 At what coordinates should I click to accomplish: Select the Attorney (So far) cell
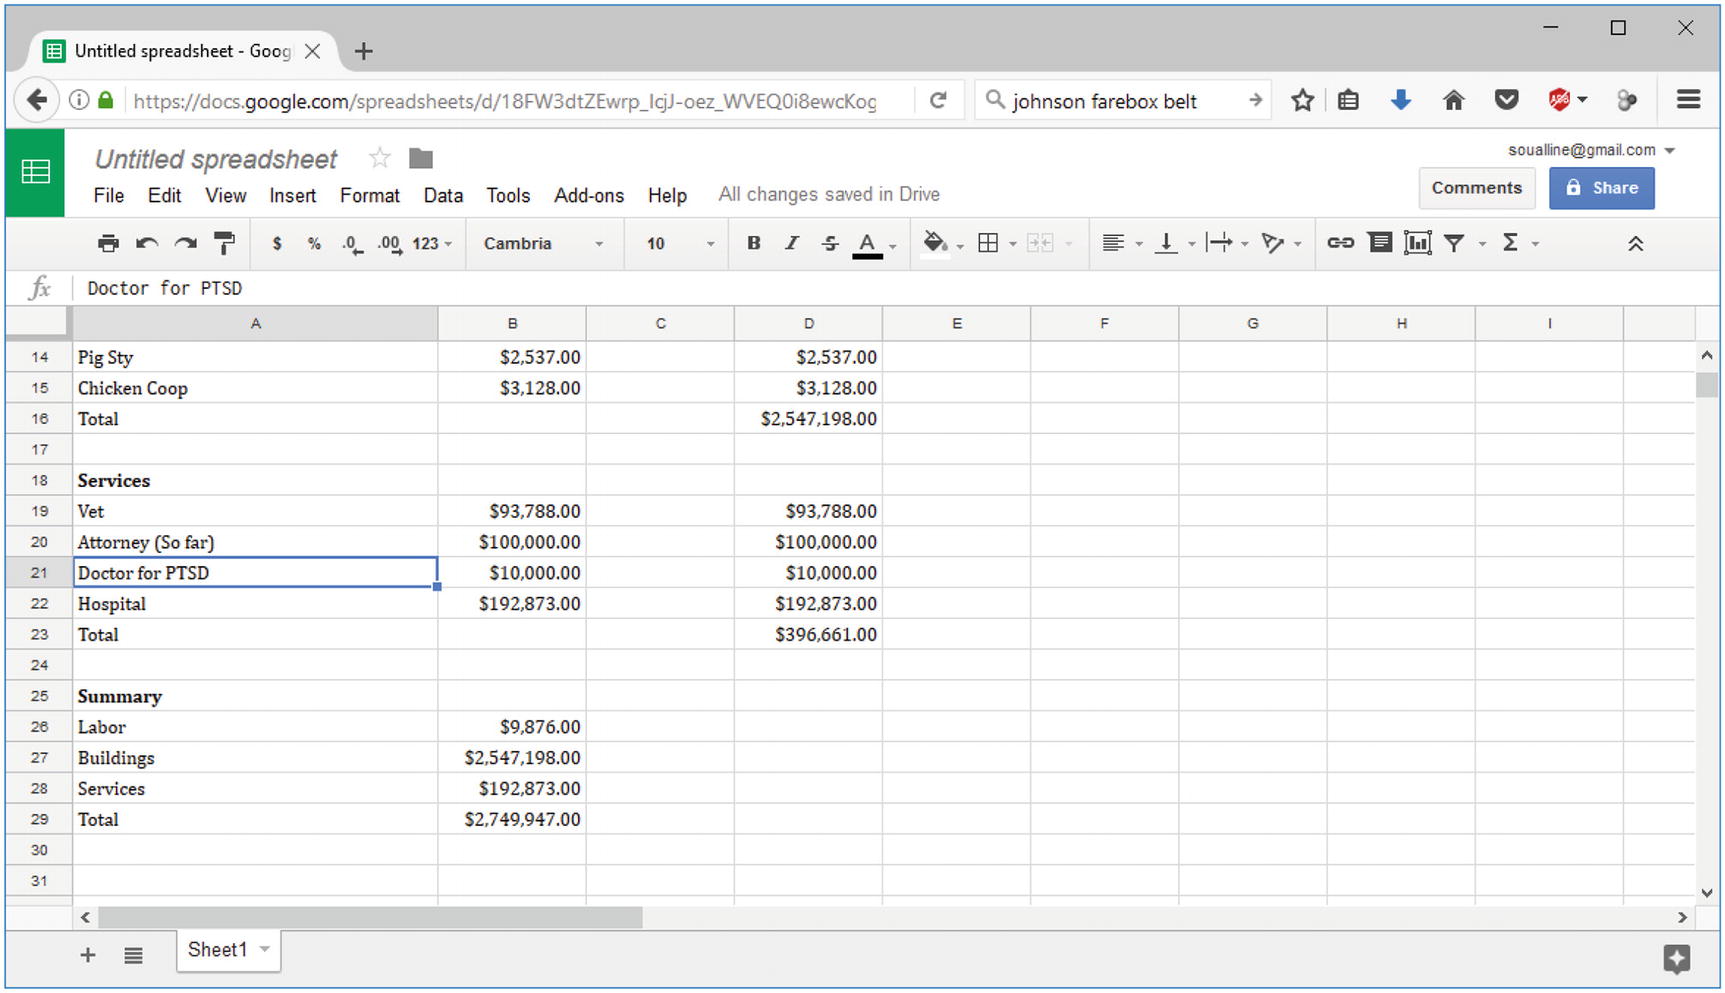point(255,542)
